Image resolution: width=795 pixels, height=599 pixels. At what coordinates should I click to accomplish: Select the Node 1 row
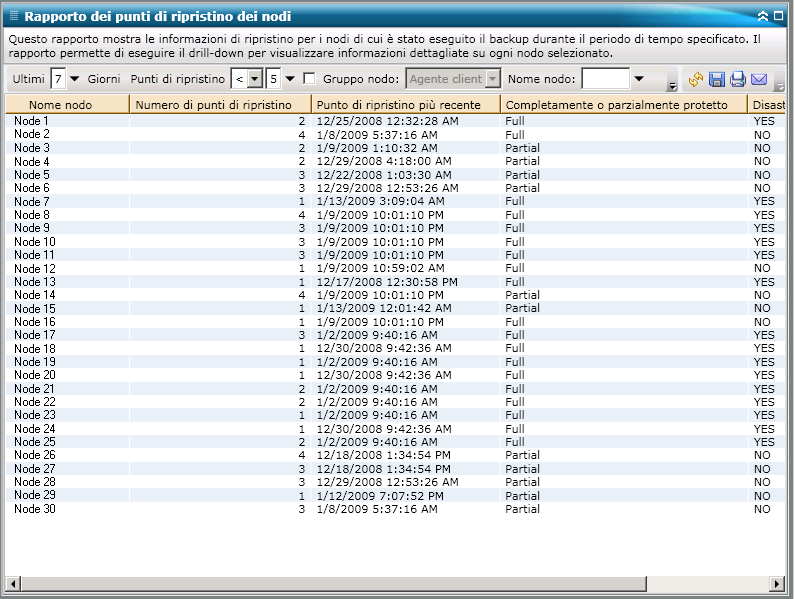395,121
